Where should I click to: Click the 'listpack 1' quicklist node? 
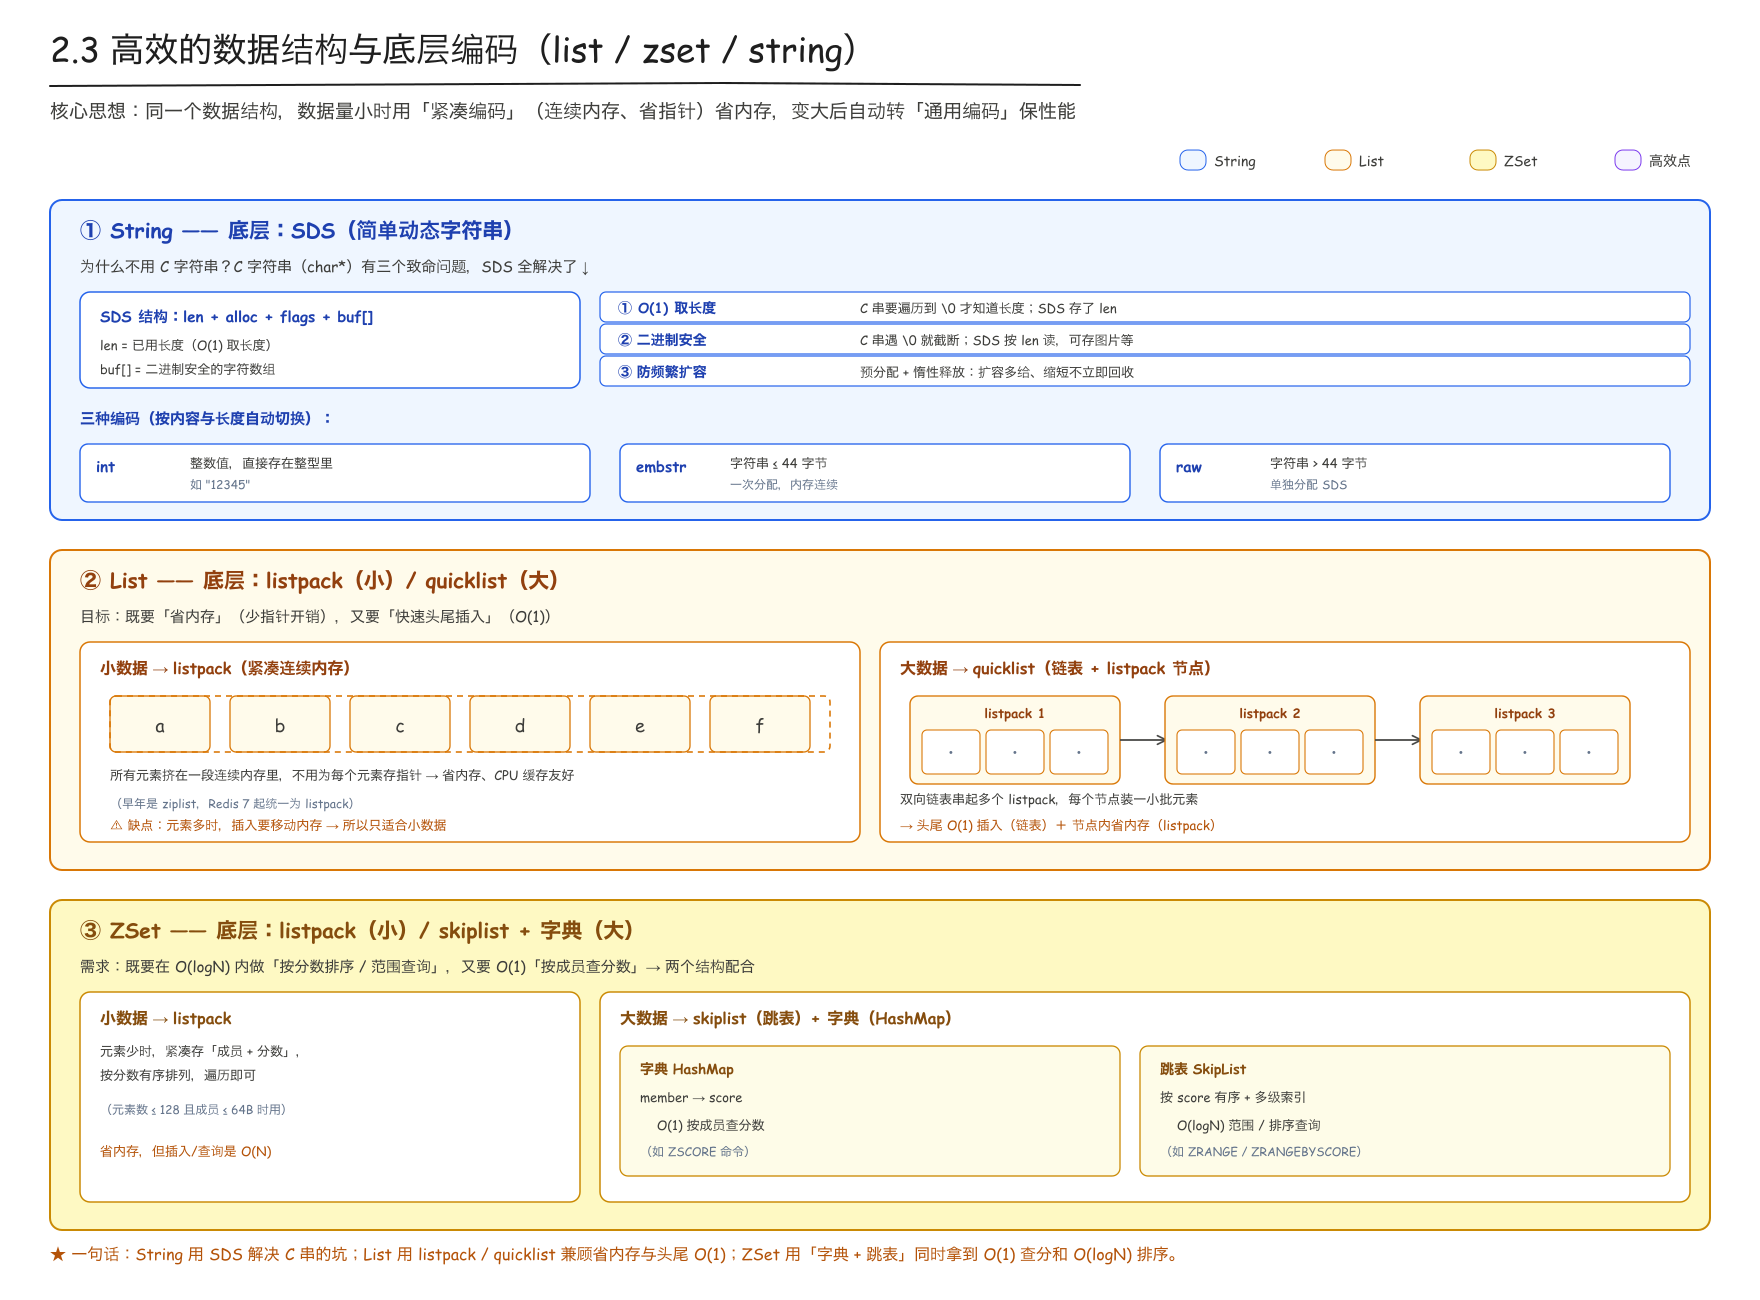click(1015, 740)
